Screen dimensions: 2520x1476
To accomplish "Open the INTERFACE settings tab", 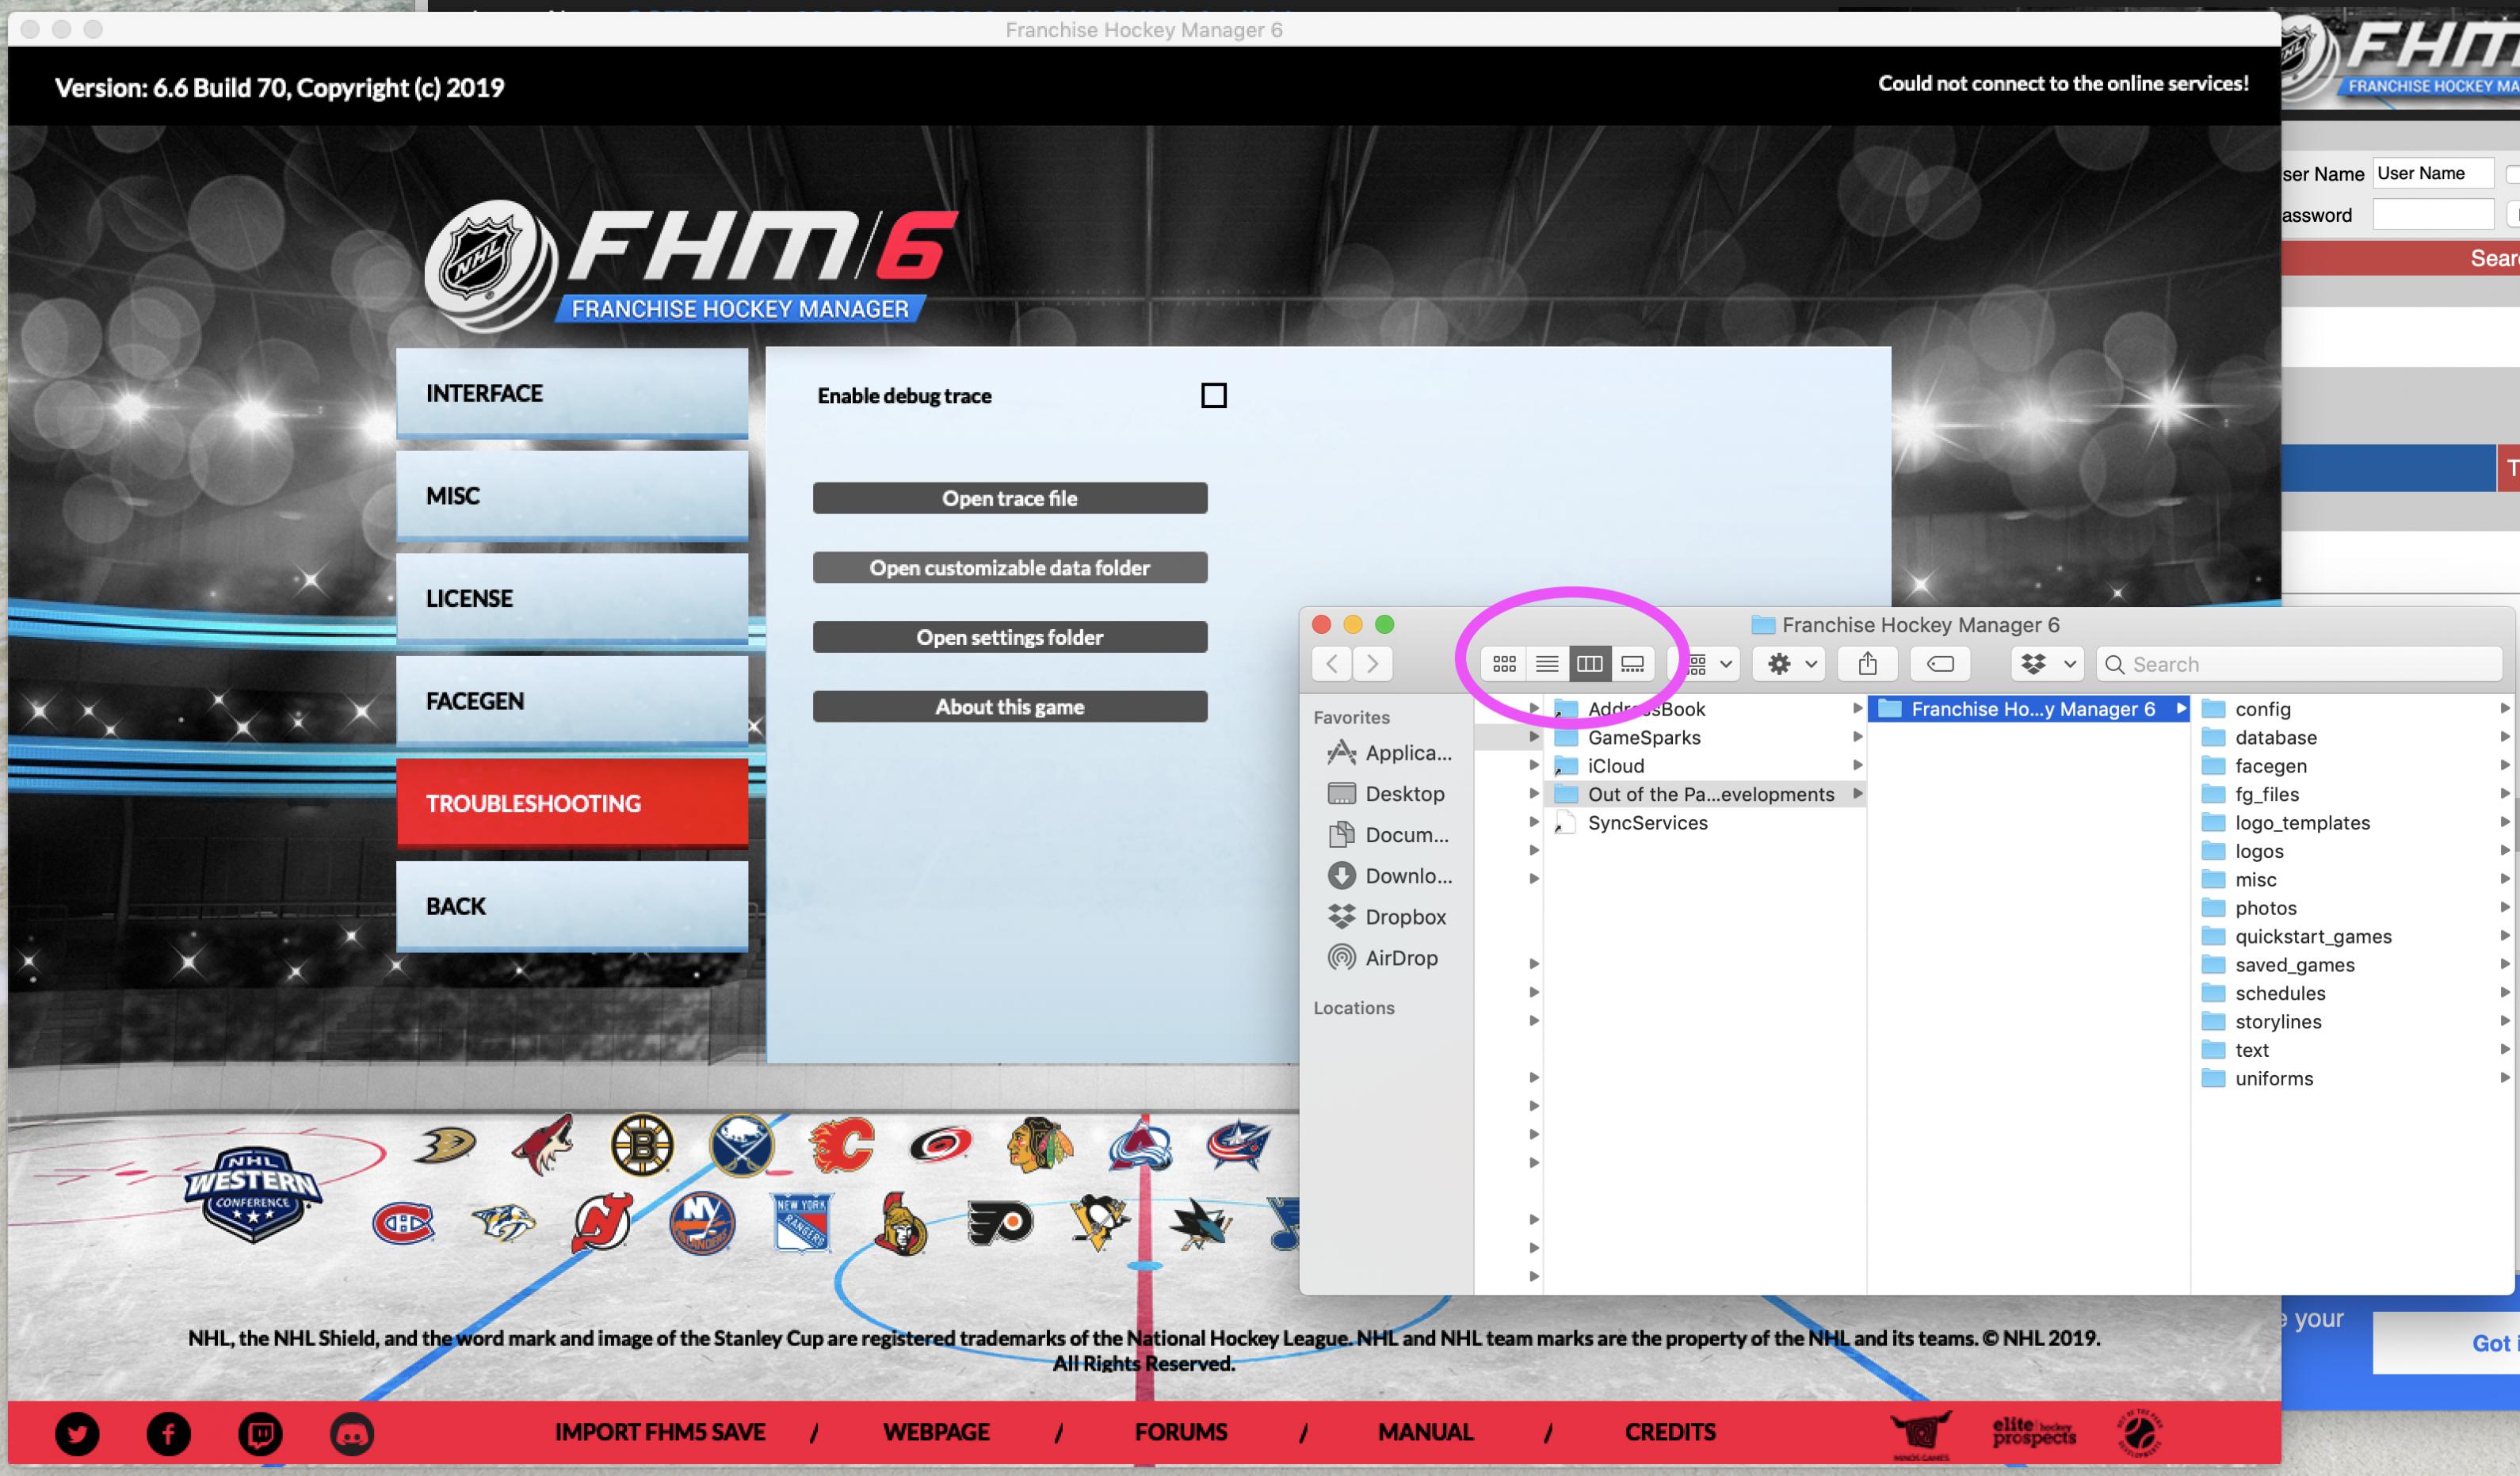I will tap(572, 393).
